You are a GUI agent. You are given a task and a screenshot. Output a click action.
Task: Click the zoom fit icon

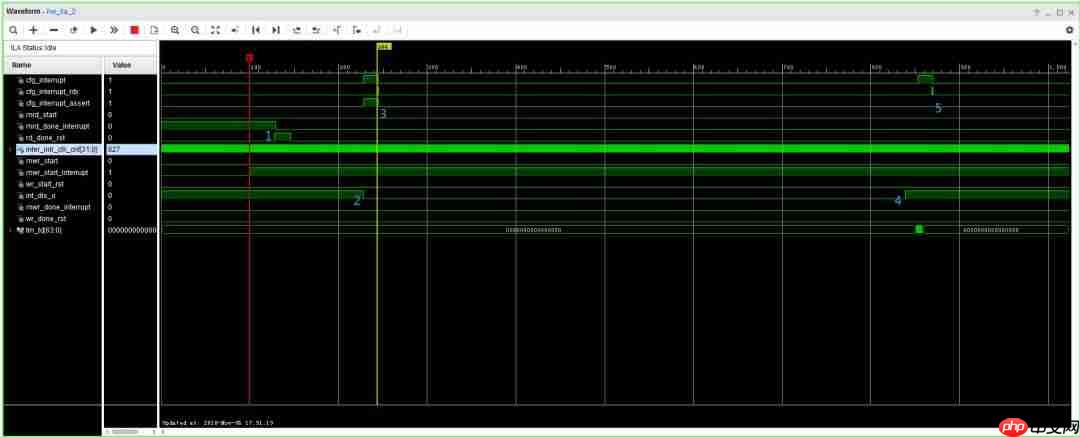coord(215,30)
